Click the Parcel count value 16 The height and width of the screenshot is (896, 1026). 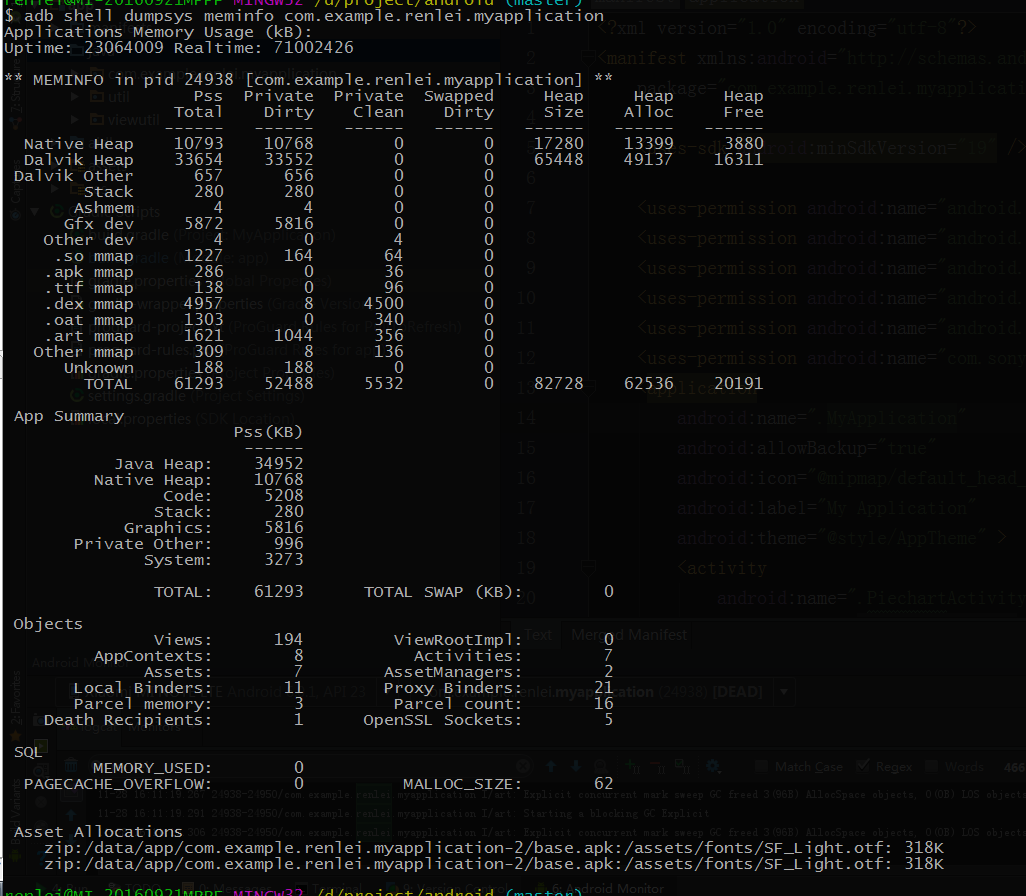coord(603,704)
